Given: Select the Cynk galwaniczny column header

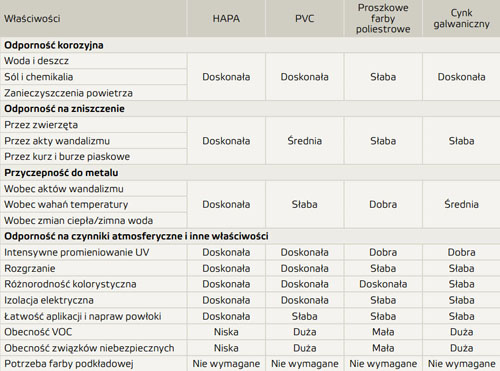Looking at the screenshot, I should tap(461, 18).
